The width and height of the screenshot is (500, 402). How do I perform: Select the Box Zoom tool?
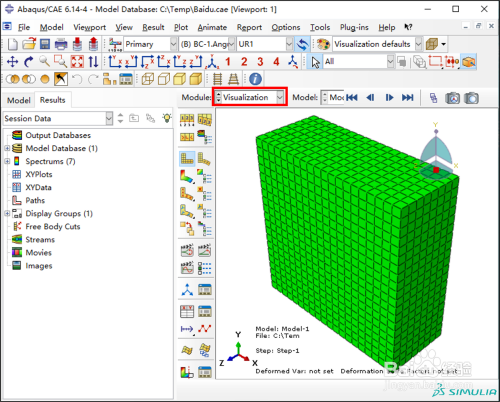pos(61,62)
